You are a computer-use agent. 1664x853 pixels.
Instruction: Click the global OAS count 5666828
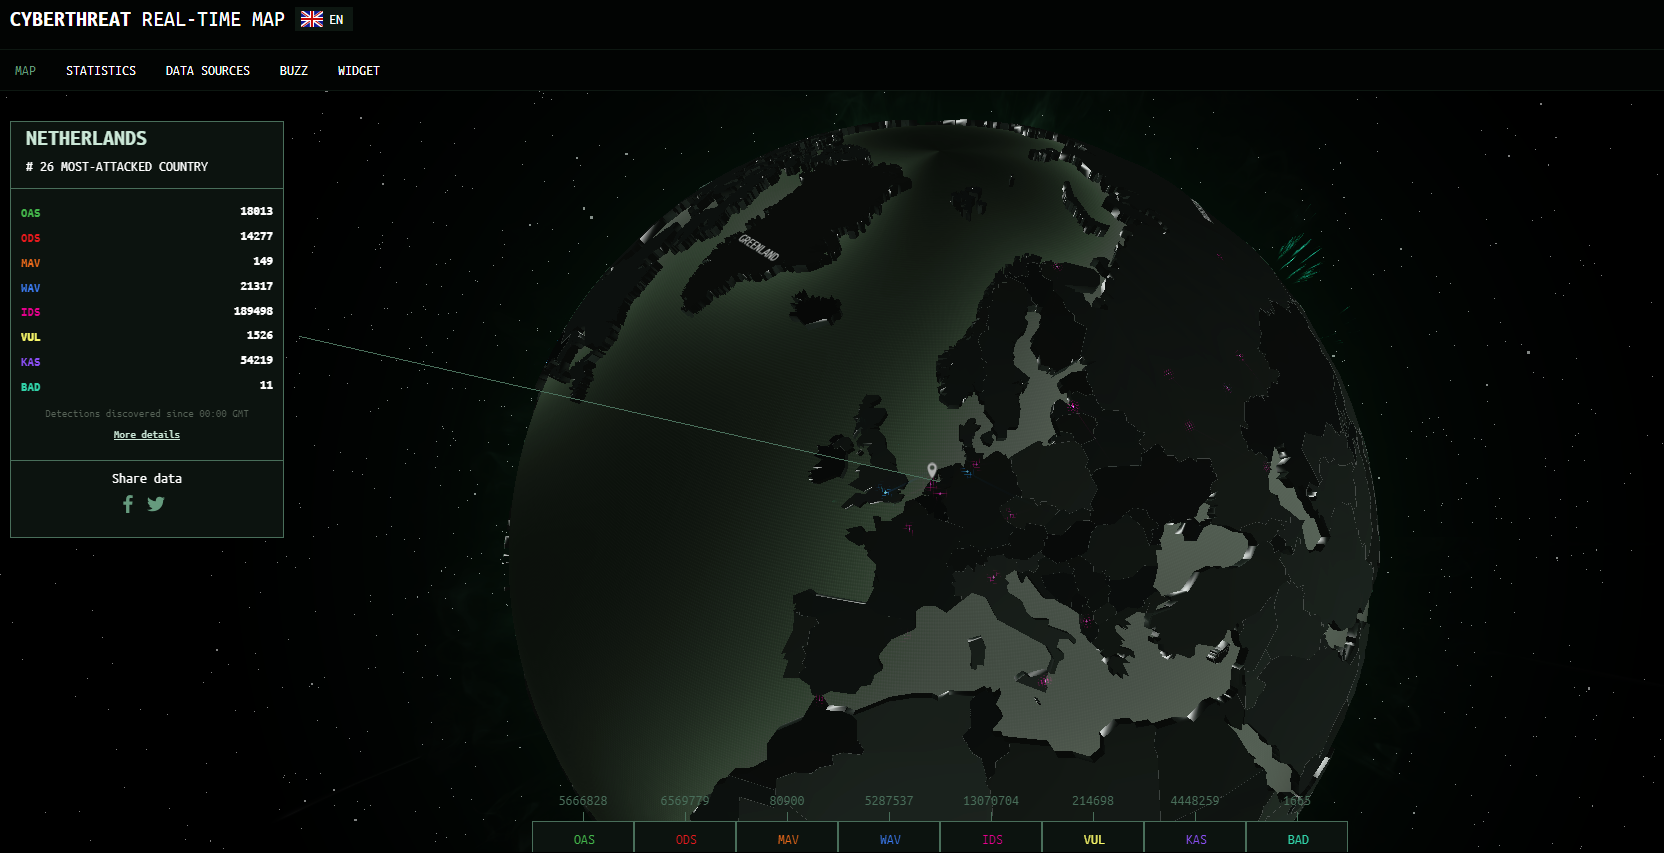[583, 801]
